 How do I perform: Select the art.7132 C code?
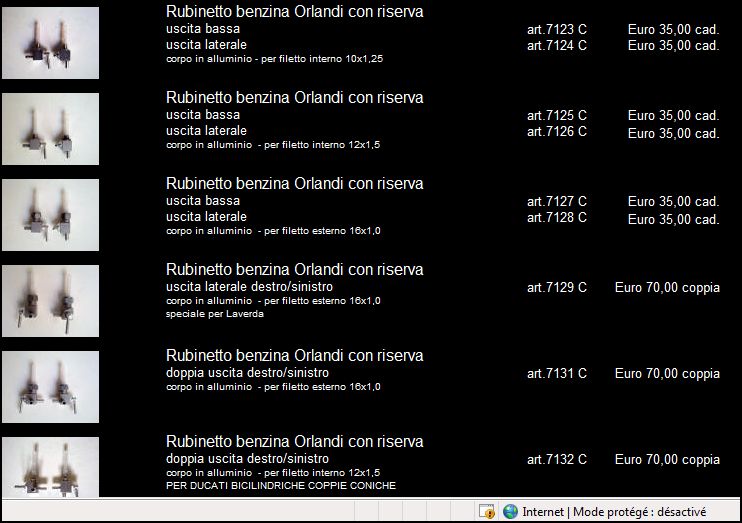click(557, 460)
